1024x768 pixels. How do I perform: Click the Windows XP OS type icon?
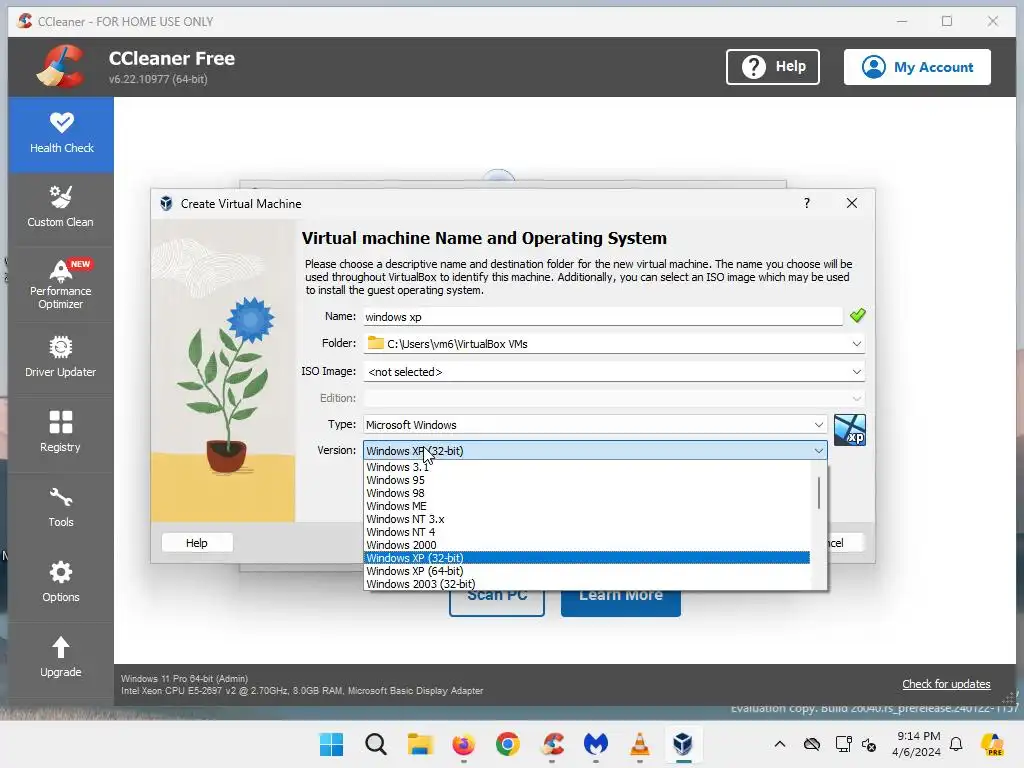click(850, 430)
